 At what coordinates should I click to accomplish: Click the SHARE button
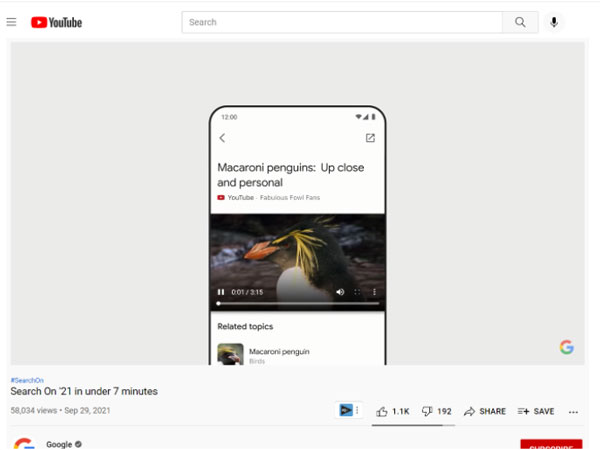click(x=484, y=412)
